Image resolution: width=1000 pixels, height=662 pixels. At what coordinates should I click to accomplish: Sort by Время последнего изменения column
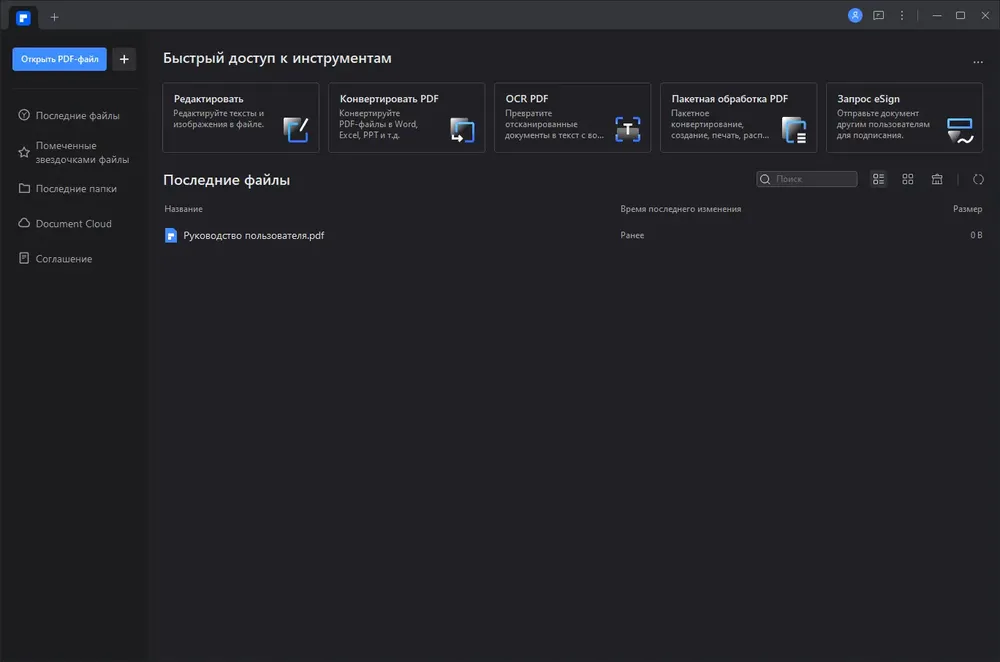click(680, 209)
